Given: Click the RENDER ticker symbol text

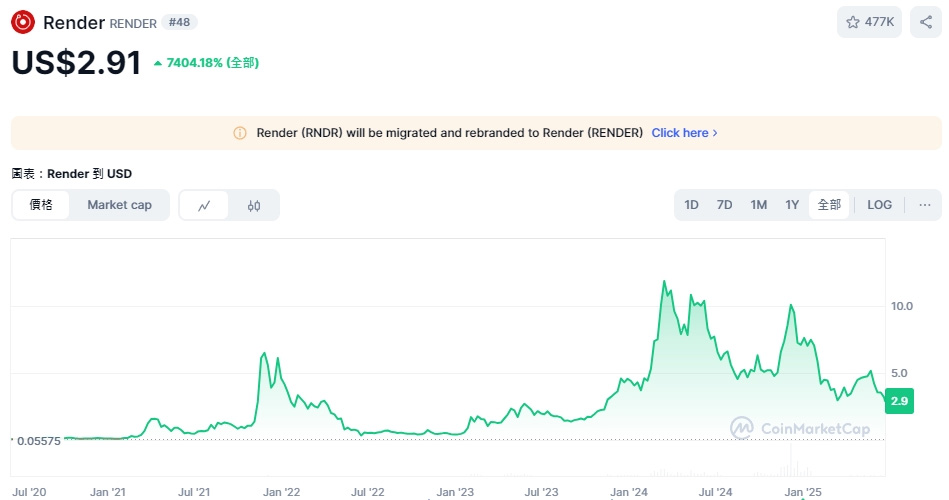Looking at the screenshot, I should (x=133, y=24).
